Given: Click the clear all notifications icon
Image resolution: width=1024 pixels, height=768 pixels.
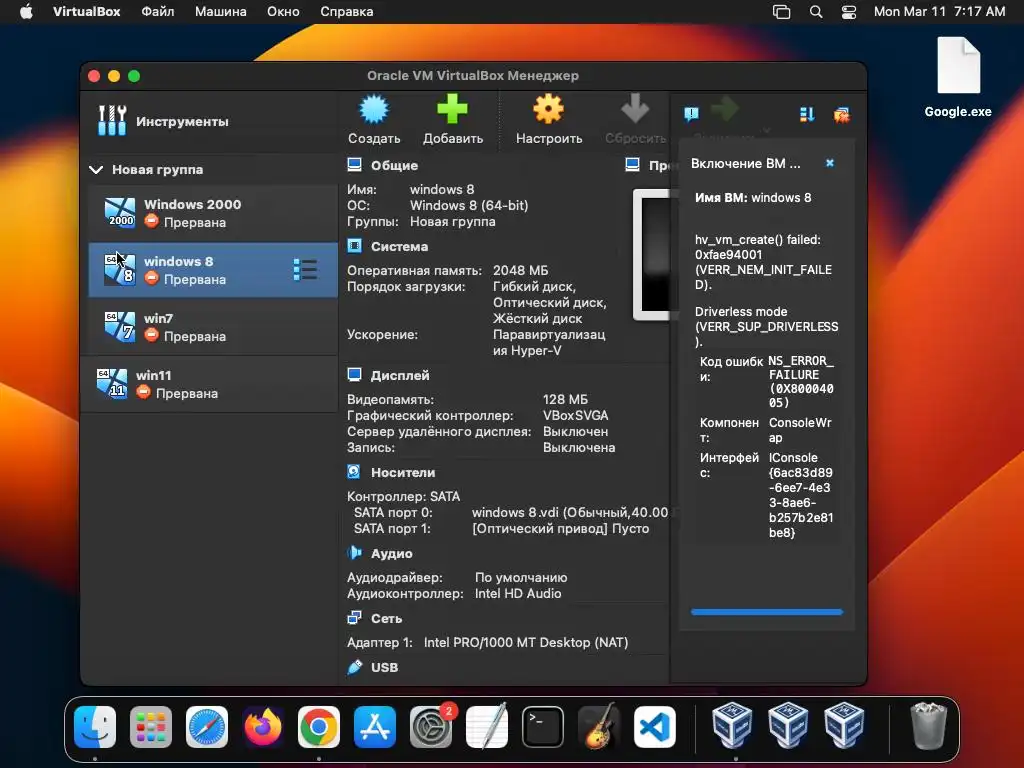Looking at the screenshot, I should pos(842,115).
